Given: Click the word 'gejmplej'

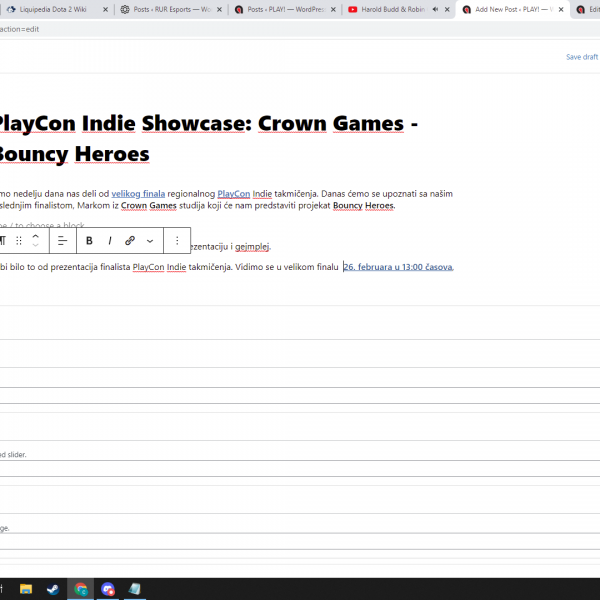Looking at the screenshot, I should tap(252, 246).
